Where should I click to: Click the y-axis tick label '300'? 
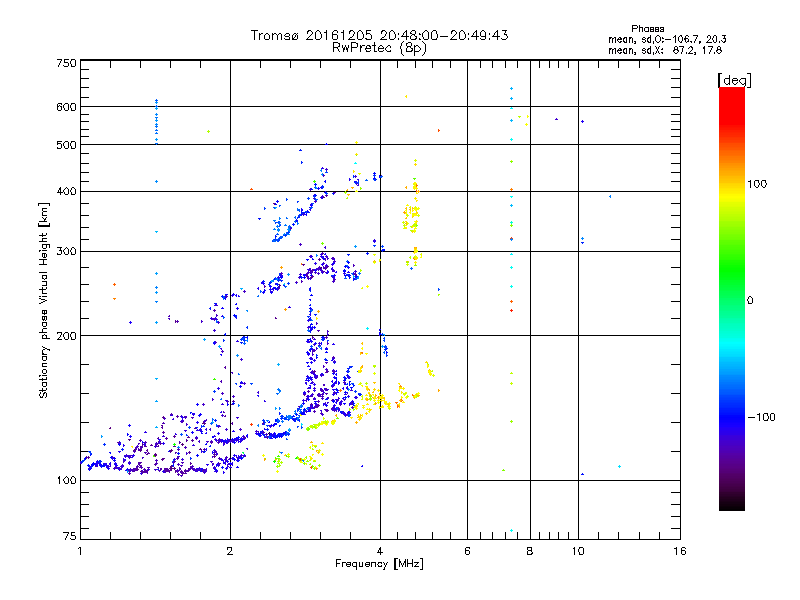pos(66,251)
